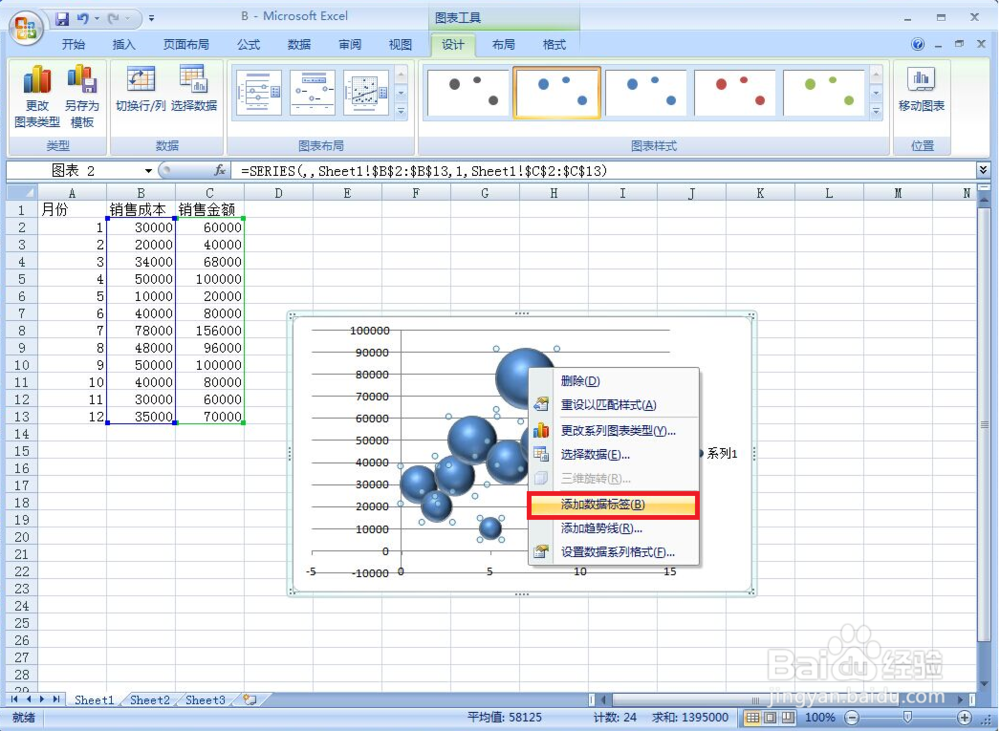This screenshot has height=731, width=1000.
Task: Click the Office button logo
Action: 26,27
